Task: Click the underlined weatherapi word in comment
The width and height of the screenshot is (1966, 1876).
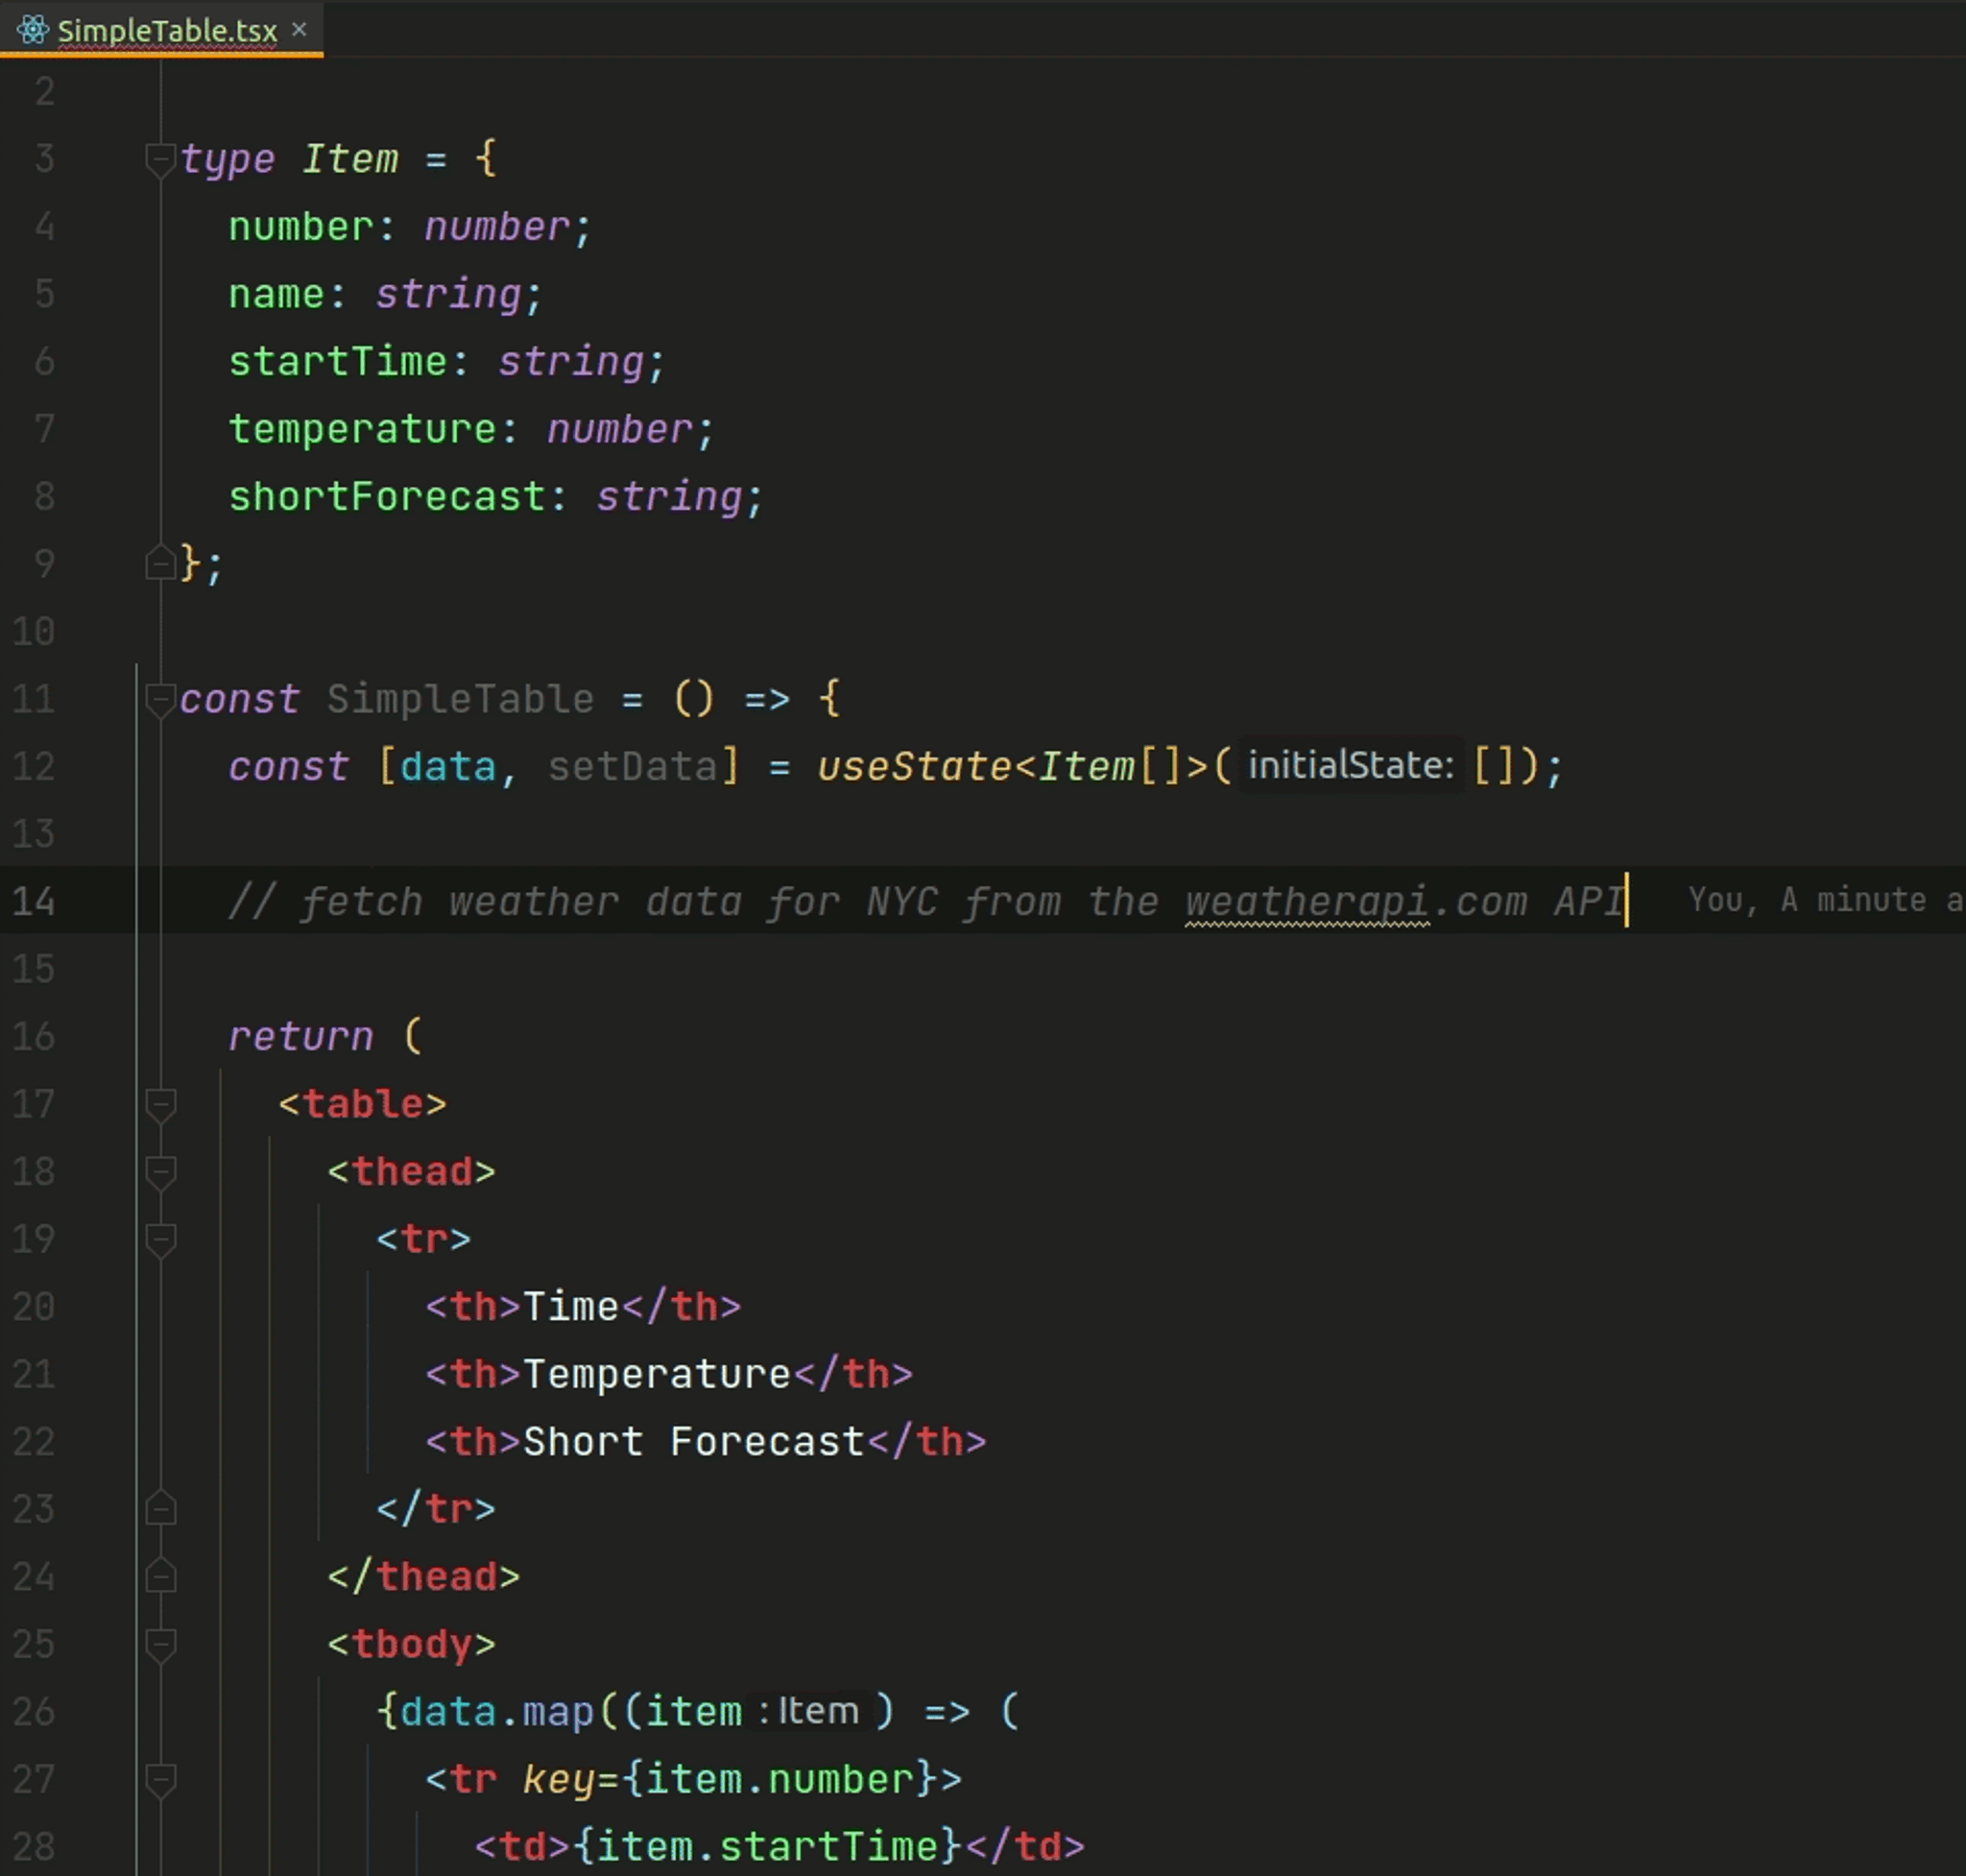Action: [x=1307, y=902]
